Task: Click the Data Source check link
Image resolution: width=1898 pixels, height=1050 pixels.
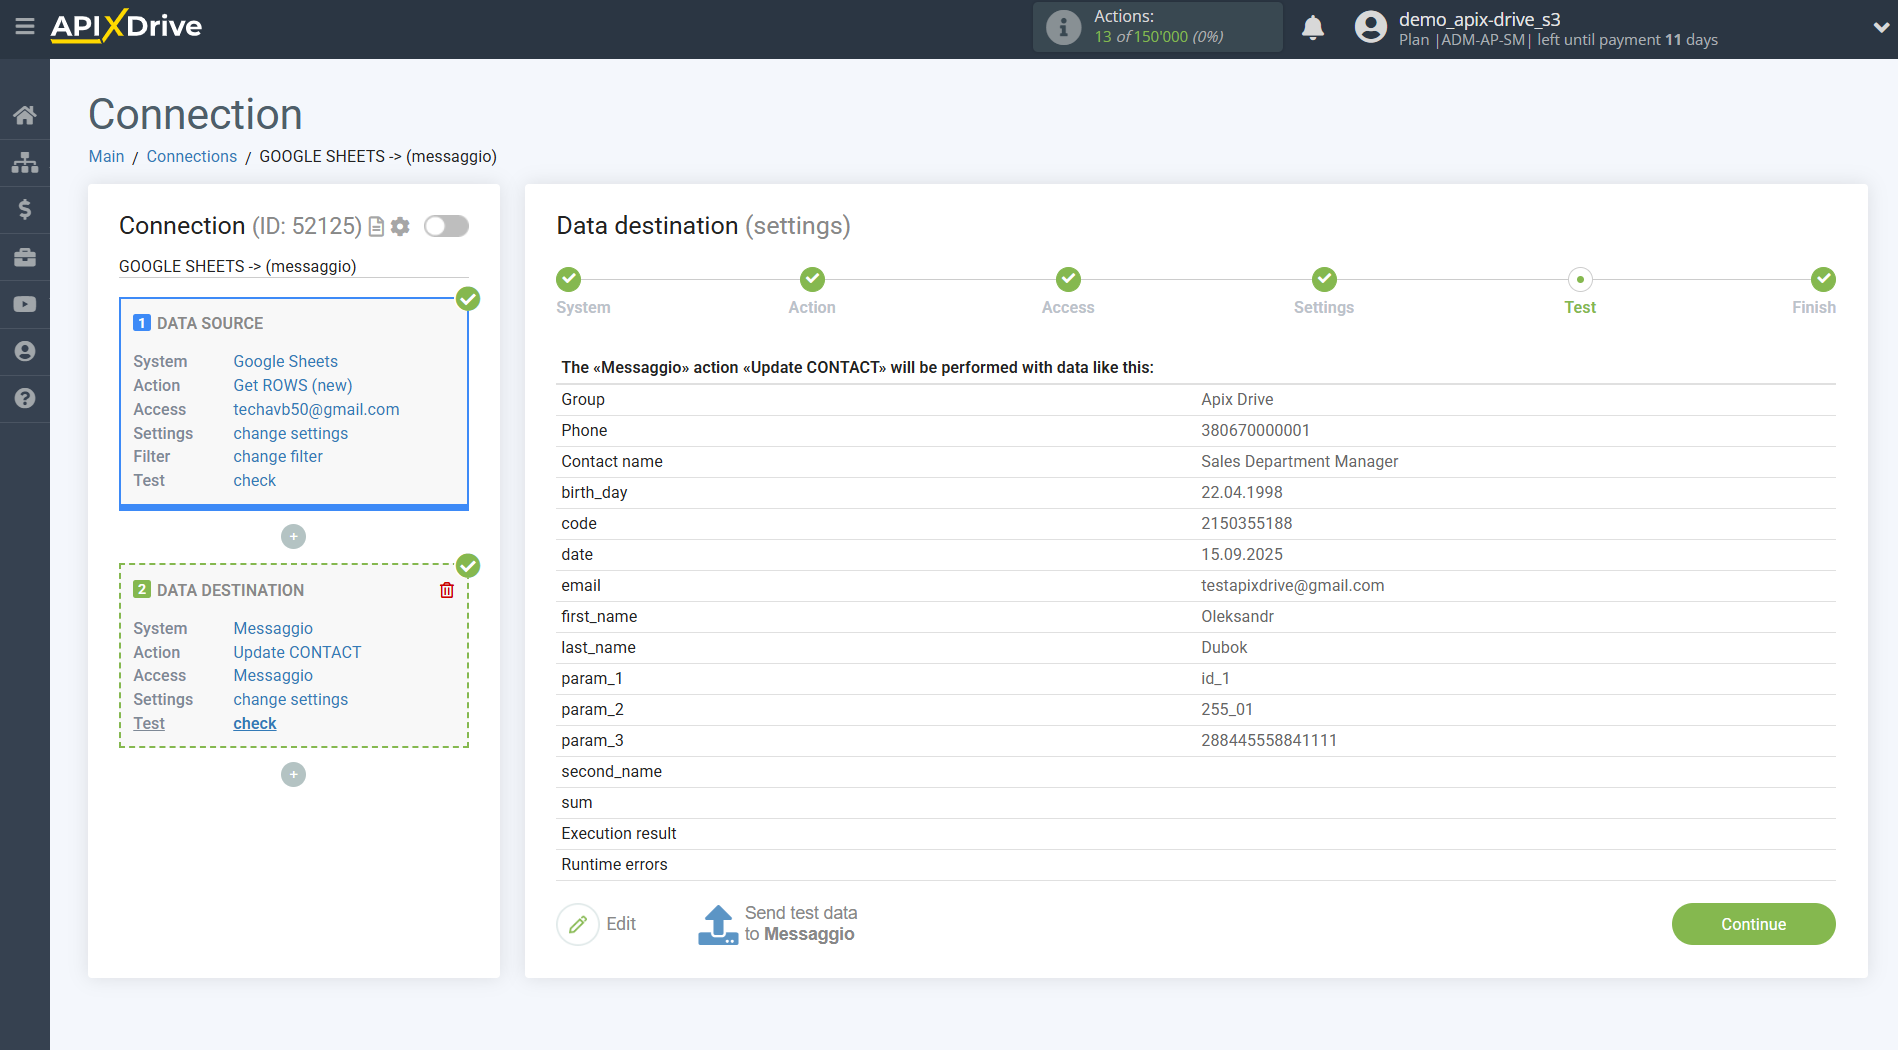Action: coord(254,480)
